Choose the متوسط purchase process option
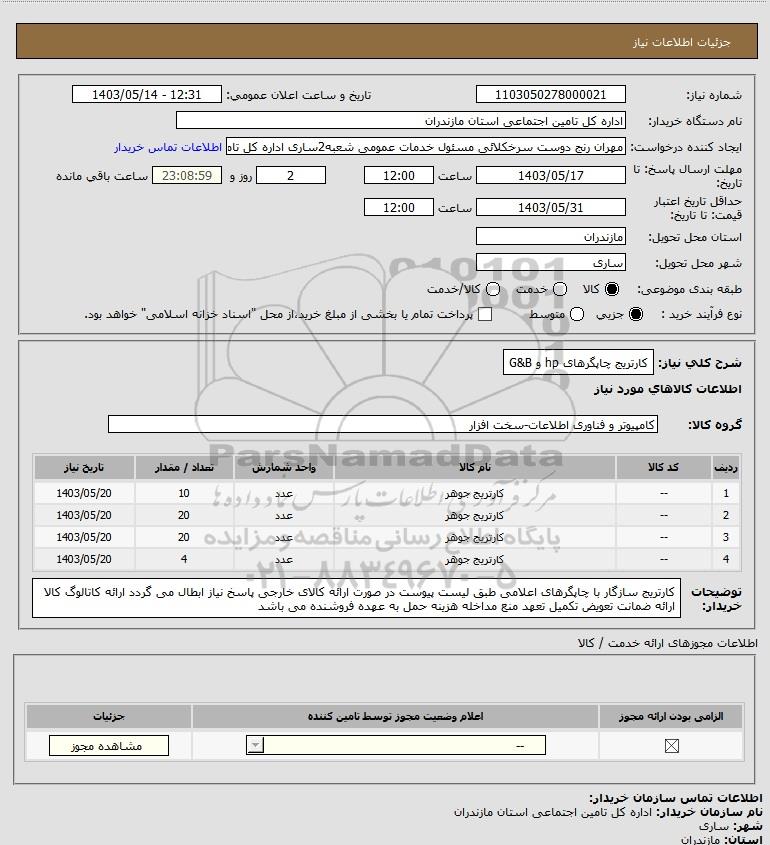Image resolution: width=770 pixels, height=845 pixels. pyautogui.click(x=577, y=315)
